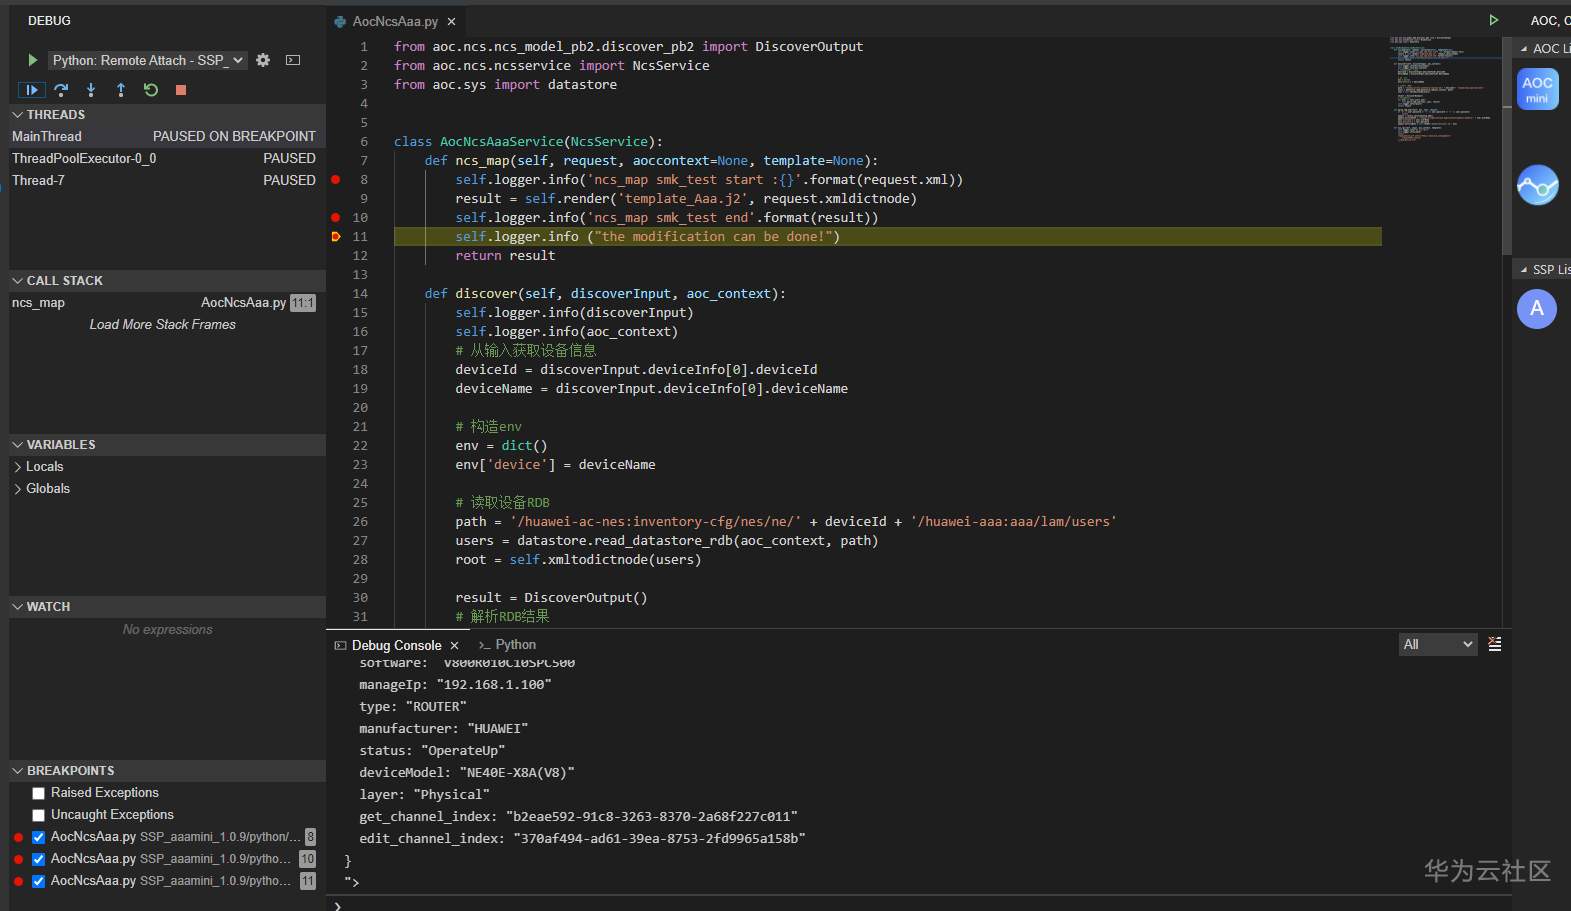
Task: Step out of the current function
Action: [x=121, y=90]
